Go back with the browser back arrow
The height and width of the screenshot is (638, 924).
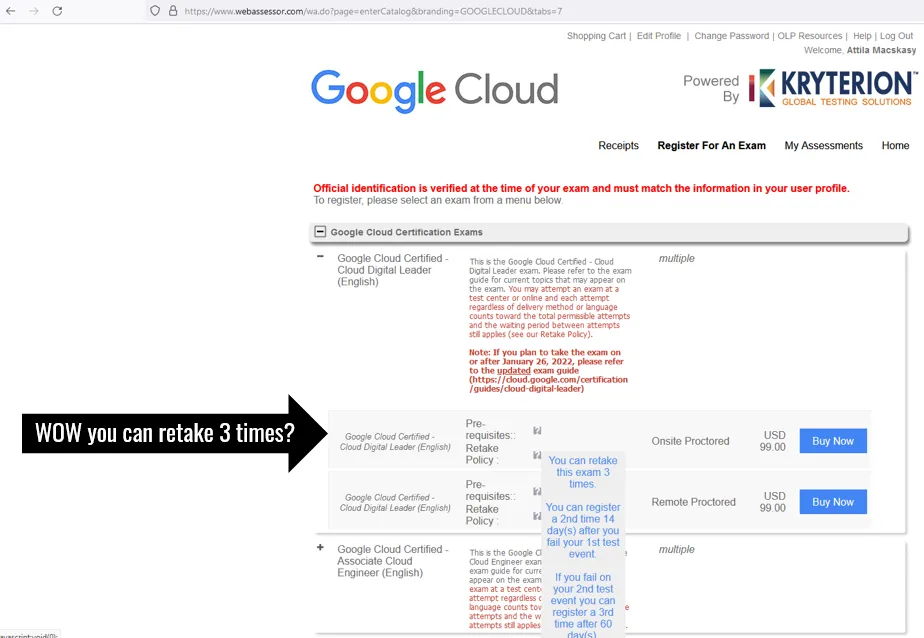[11, 11]
